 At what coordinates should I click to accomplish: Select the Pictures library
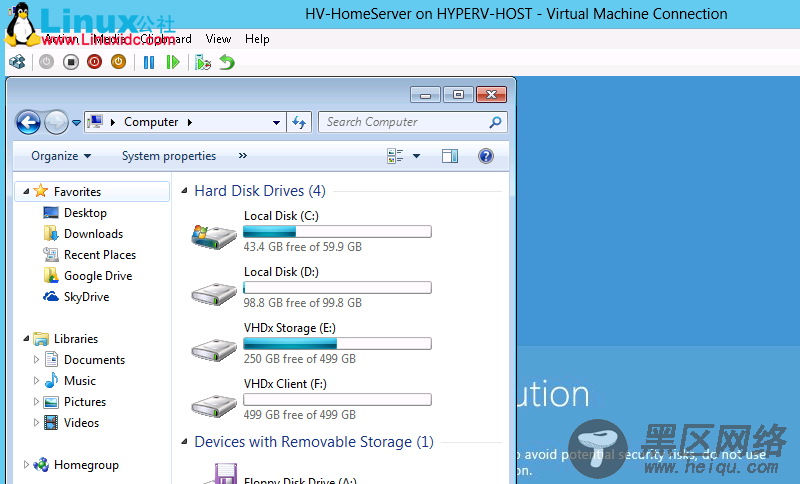[x=85, y=402]
